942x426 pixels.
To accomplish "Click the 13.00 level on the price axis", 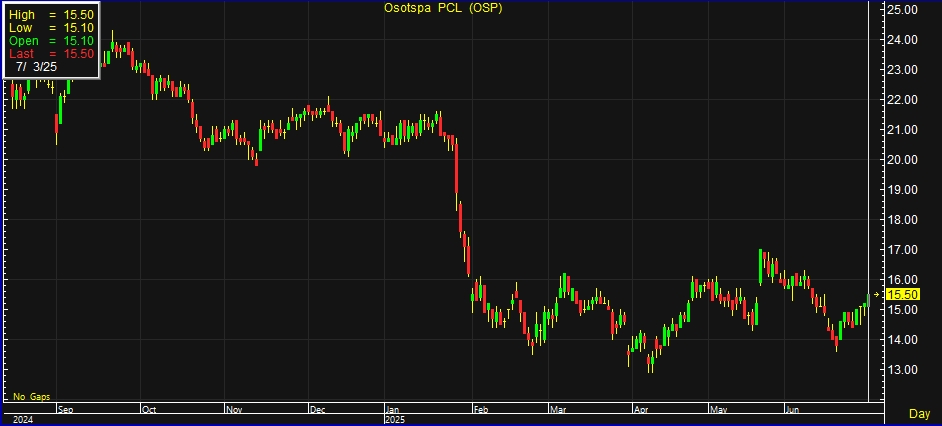I will (x=903, y=370).
